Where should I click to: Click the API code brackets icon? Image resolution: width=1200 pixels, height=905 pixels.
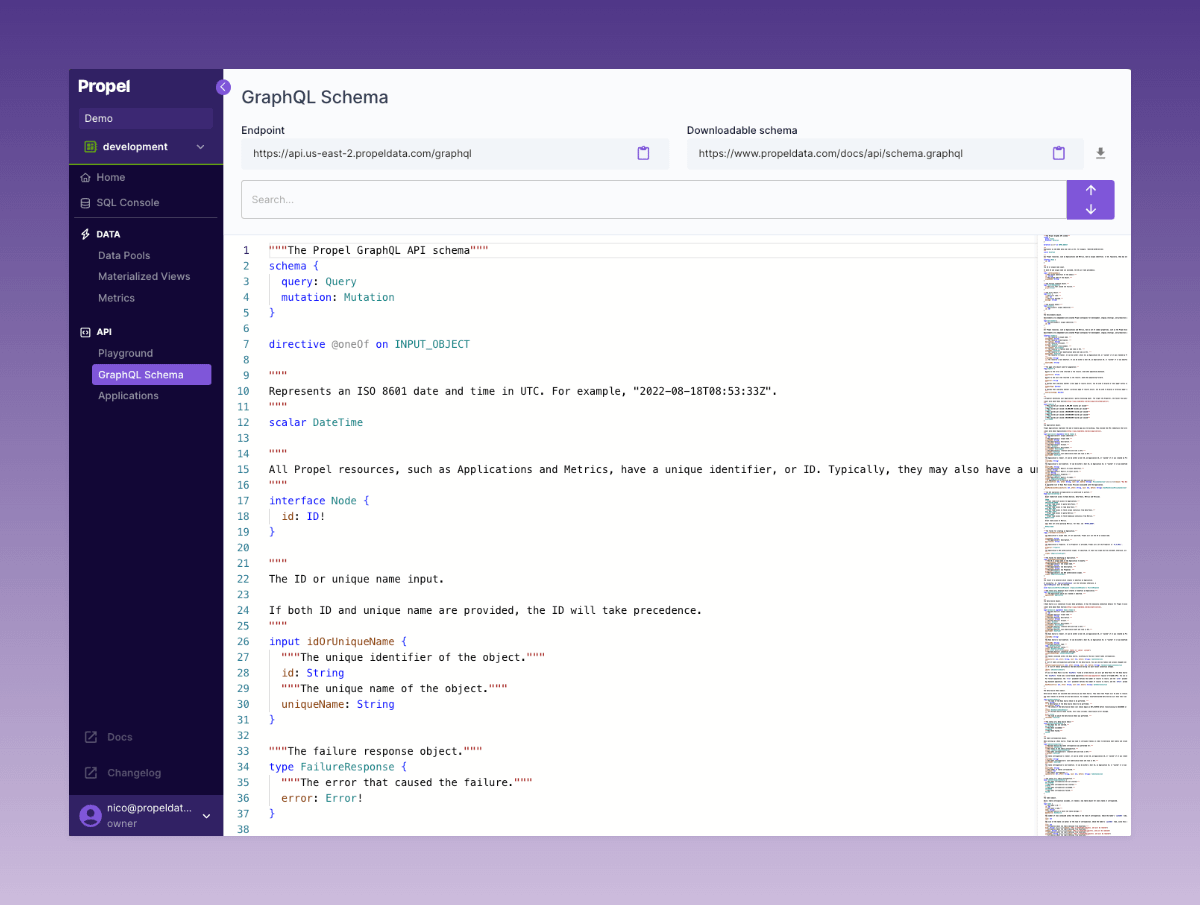click(84, 331)
